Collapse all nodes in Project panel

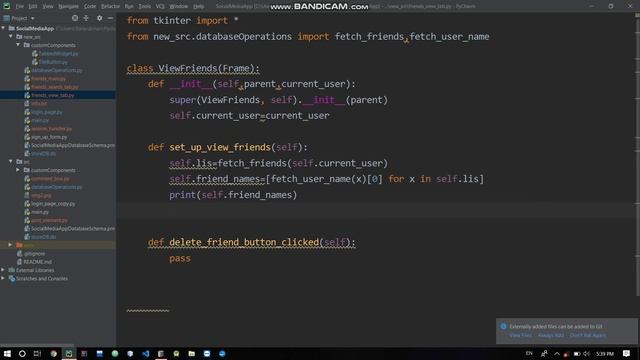point(86,18)
